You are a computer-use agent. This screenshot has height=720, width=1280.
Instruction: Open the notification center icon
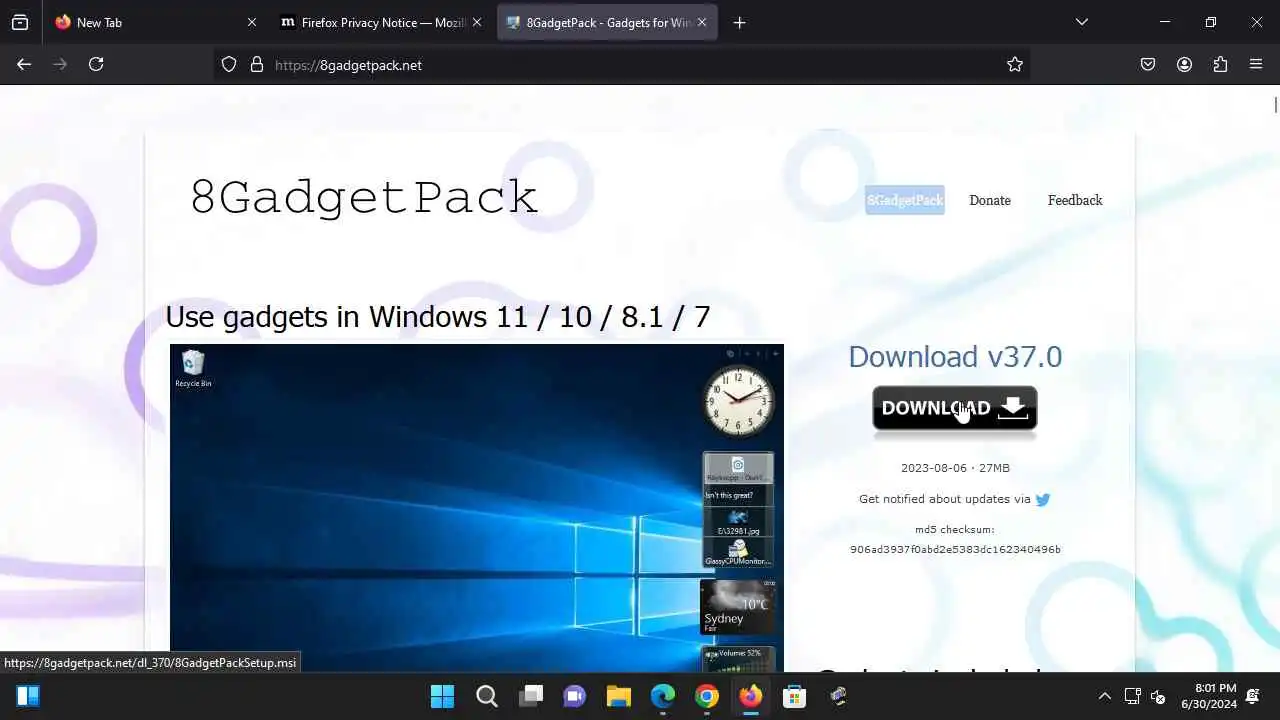click(1253, 696)
